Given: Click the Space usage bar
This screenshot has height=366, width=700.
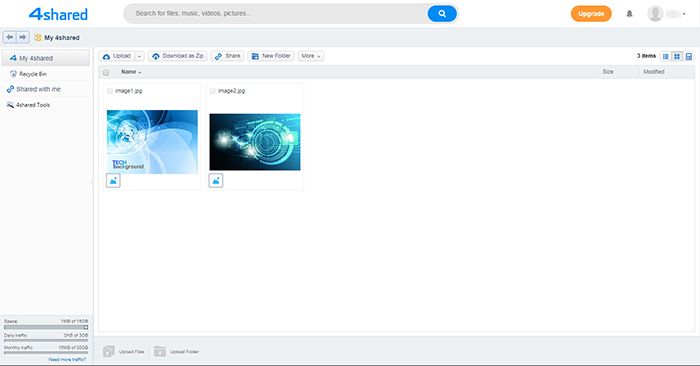Looking at the screenshot, I should tap(46, 327).
